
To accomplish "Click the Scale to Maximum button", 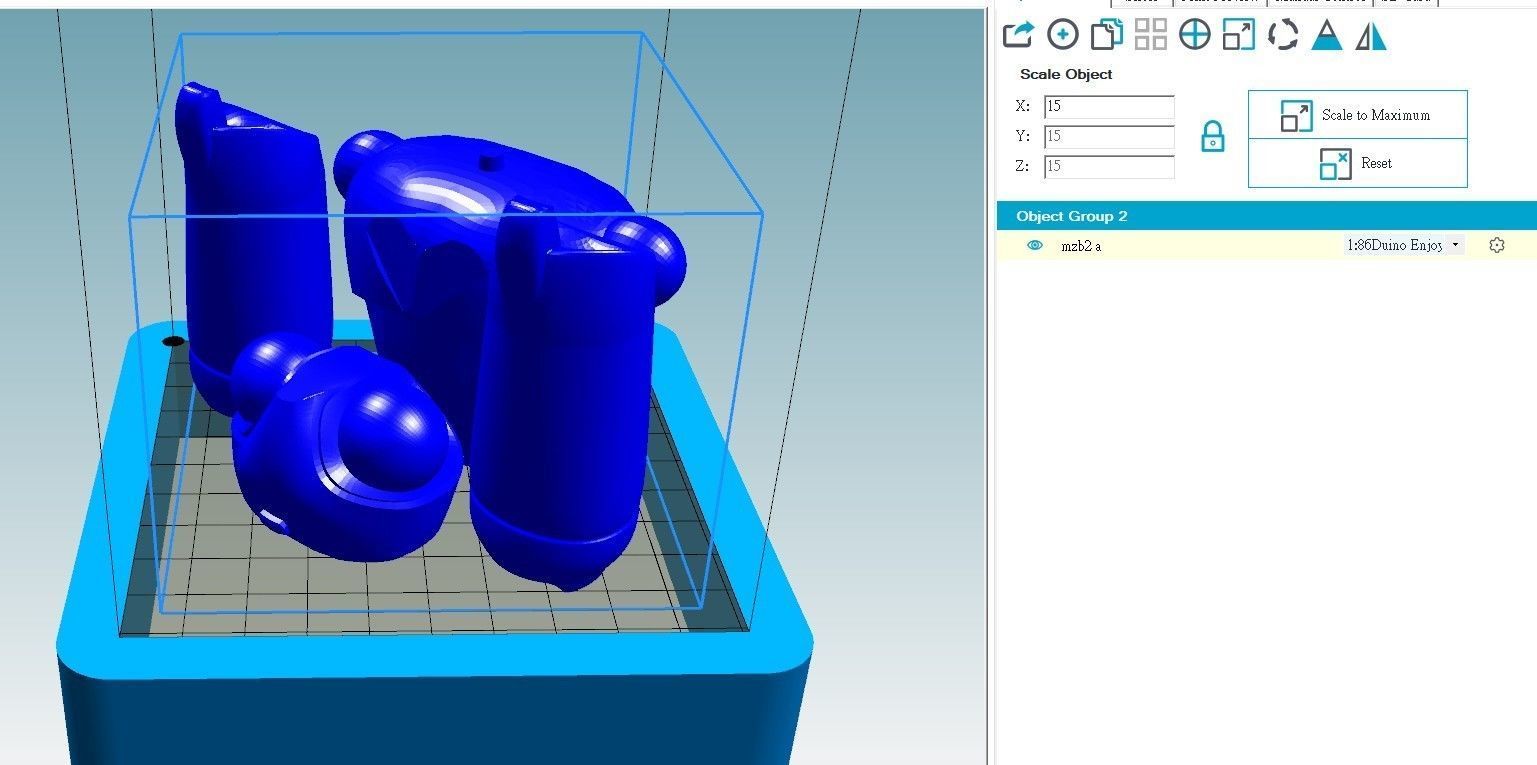I will [1358, 115].
